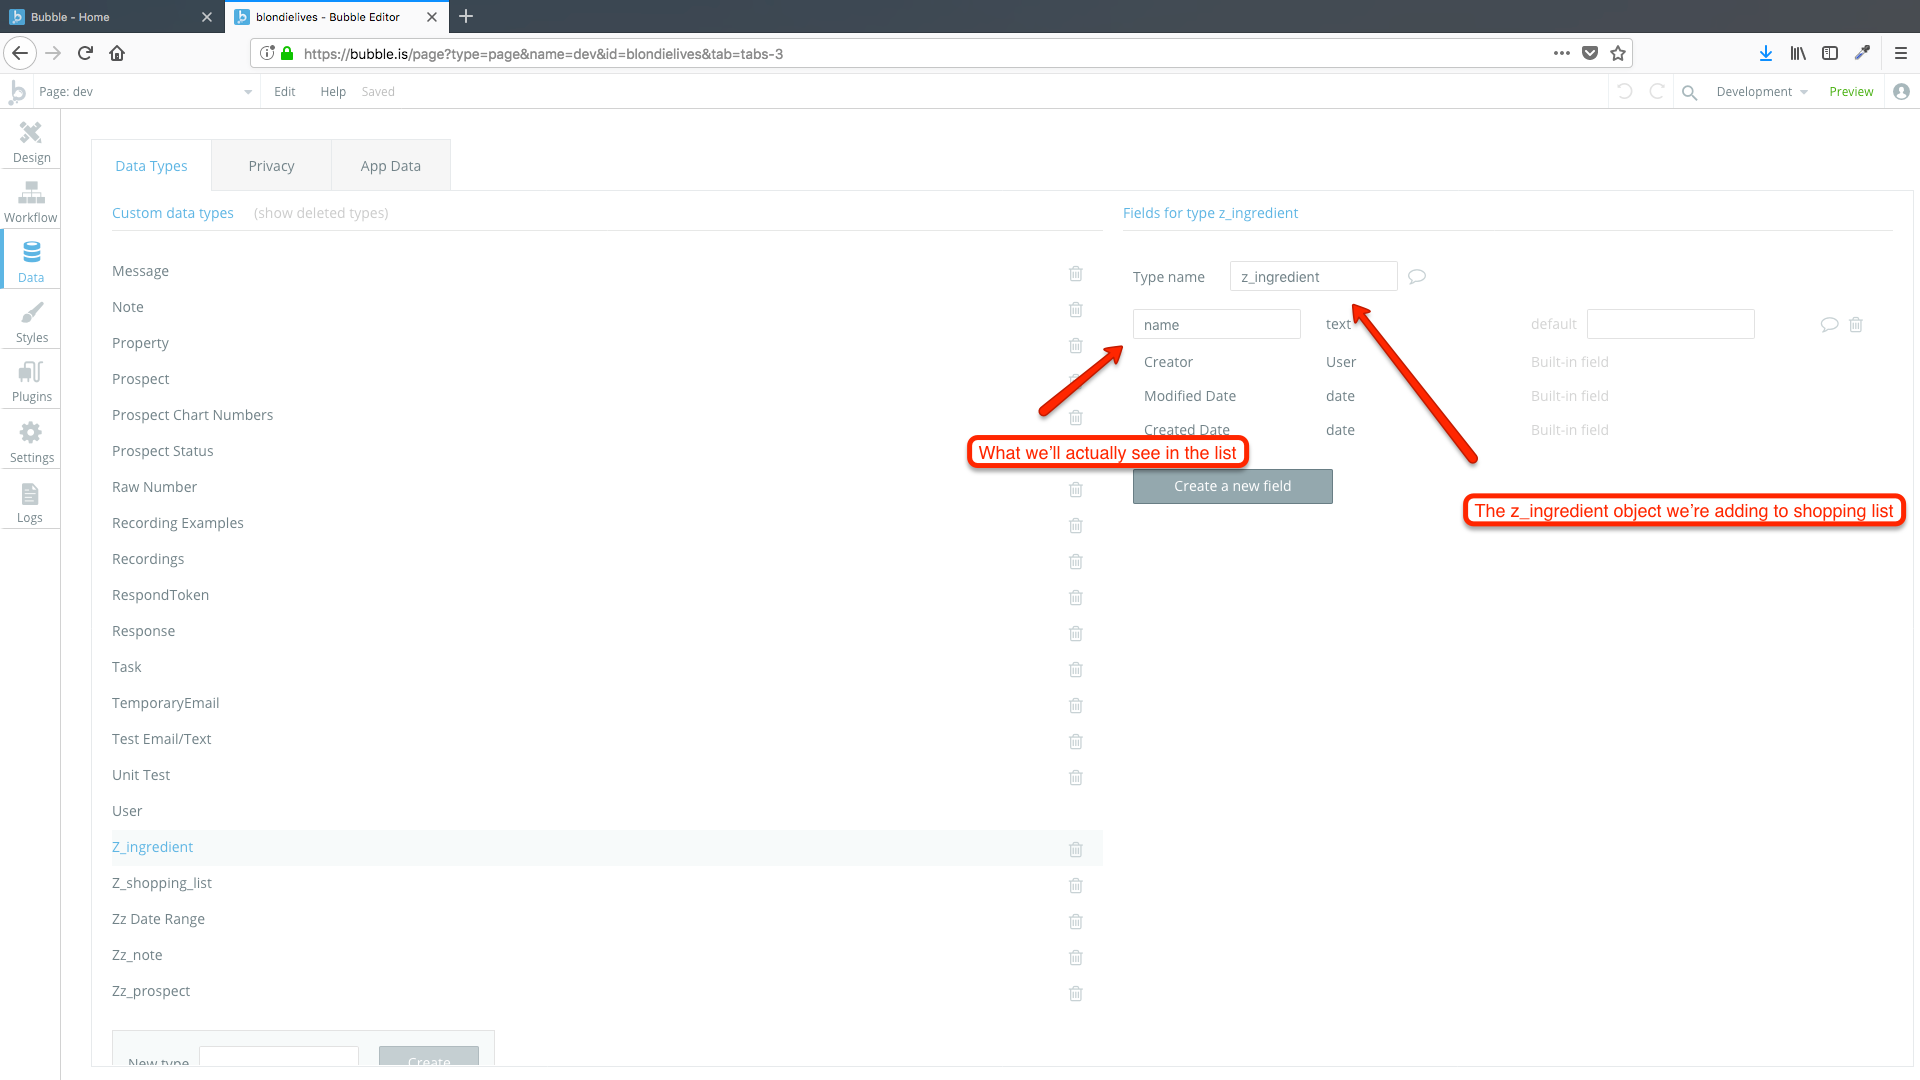Select Z_shopping_list data type
Screen dimensions: 1920x1080
(x=162, y=883)
